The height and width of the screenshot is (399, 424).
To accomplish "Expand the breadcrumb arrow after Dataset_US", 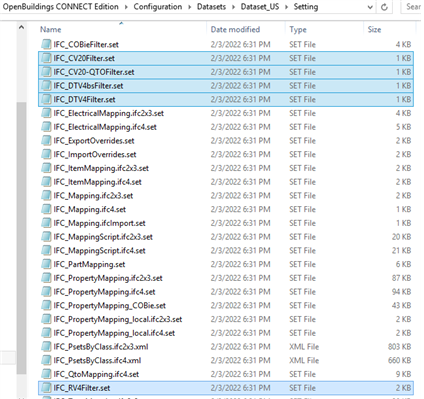I will pyautogui.click(x=286, y=7).
